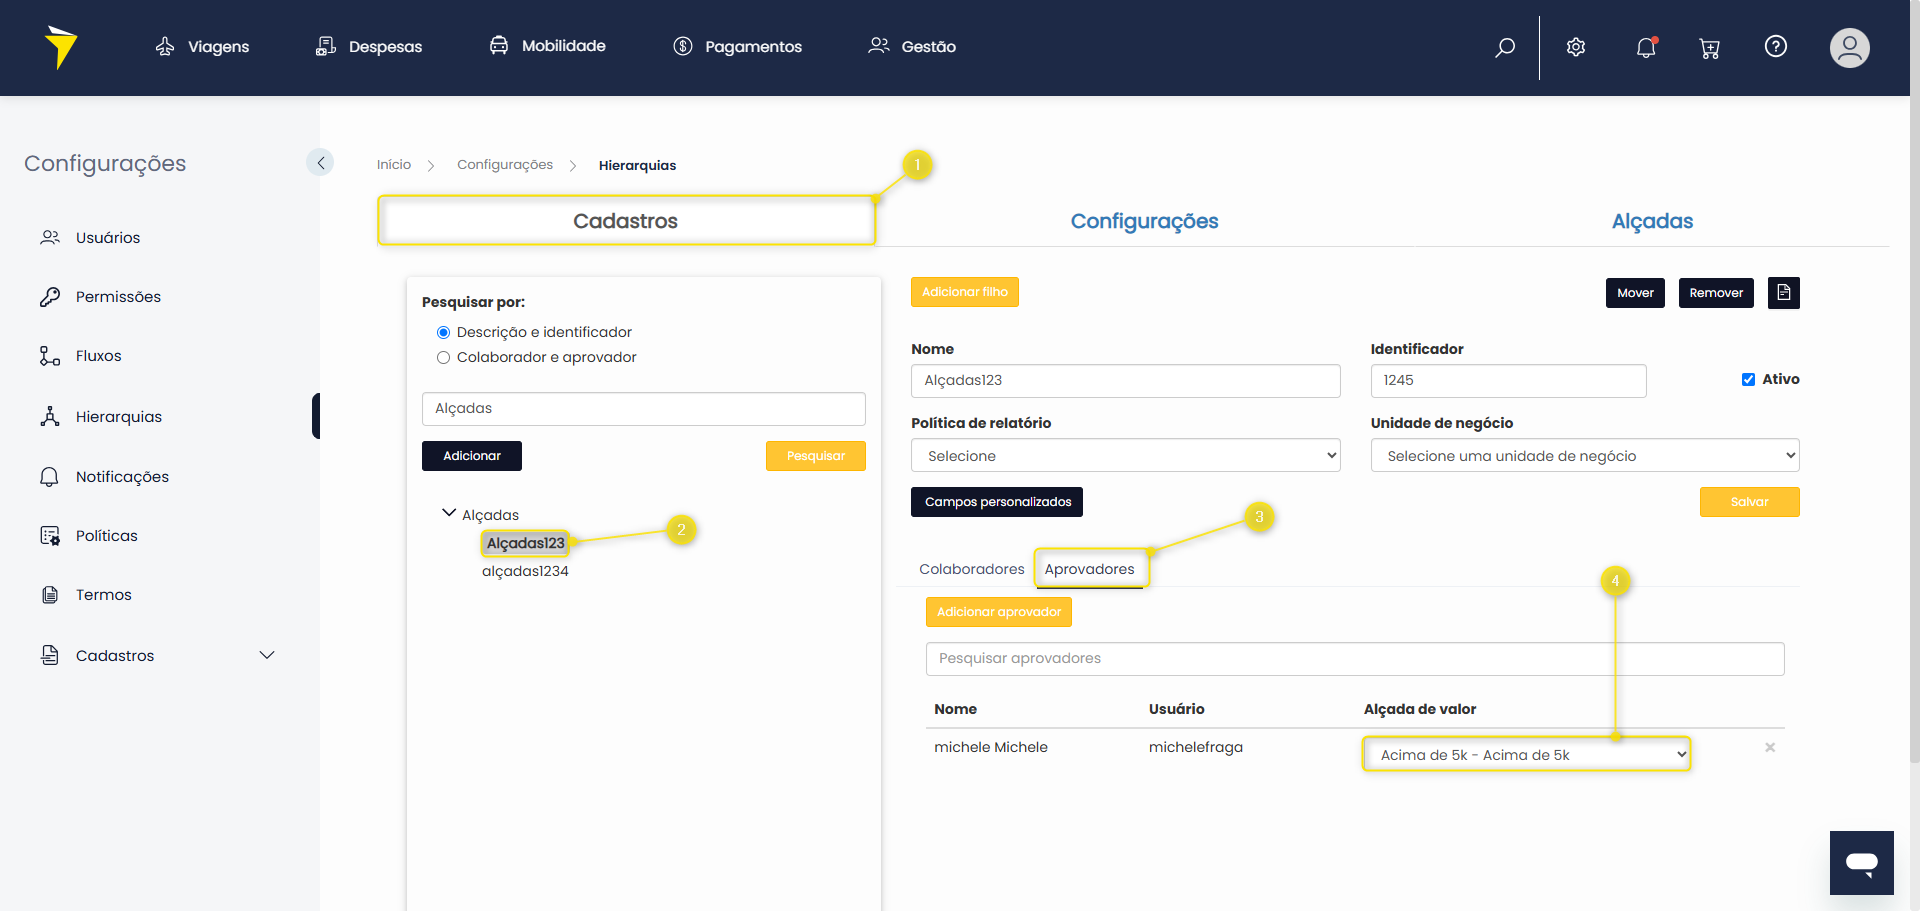This screenshot has width=1920, height=911.
Task: Remove approver michele with the X icon
Action: click(1769, 747)
